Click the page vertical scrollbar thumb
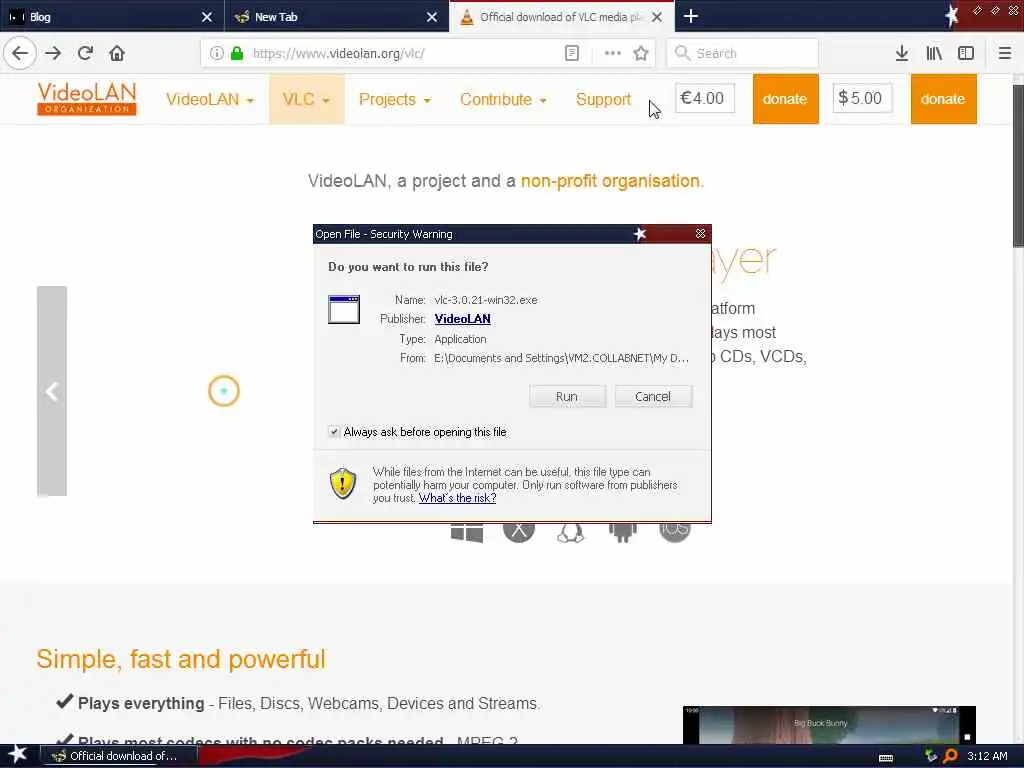The image size is (1024, 768). pos(1018,166)
